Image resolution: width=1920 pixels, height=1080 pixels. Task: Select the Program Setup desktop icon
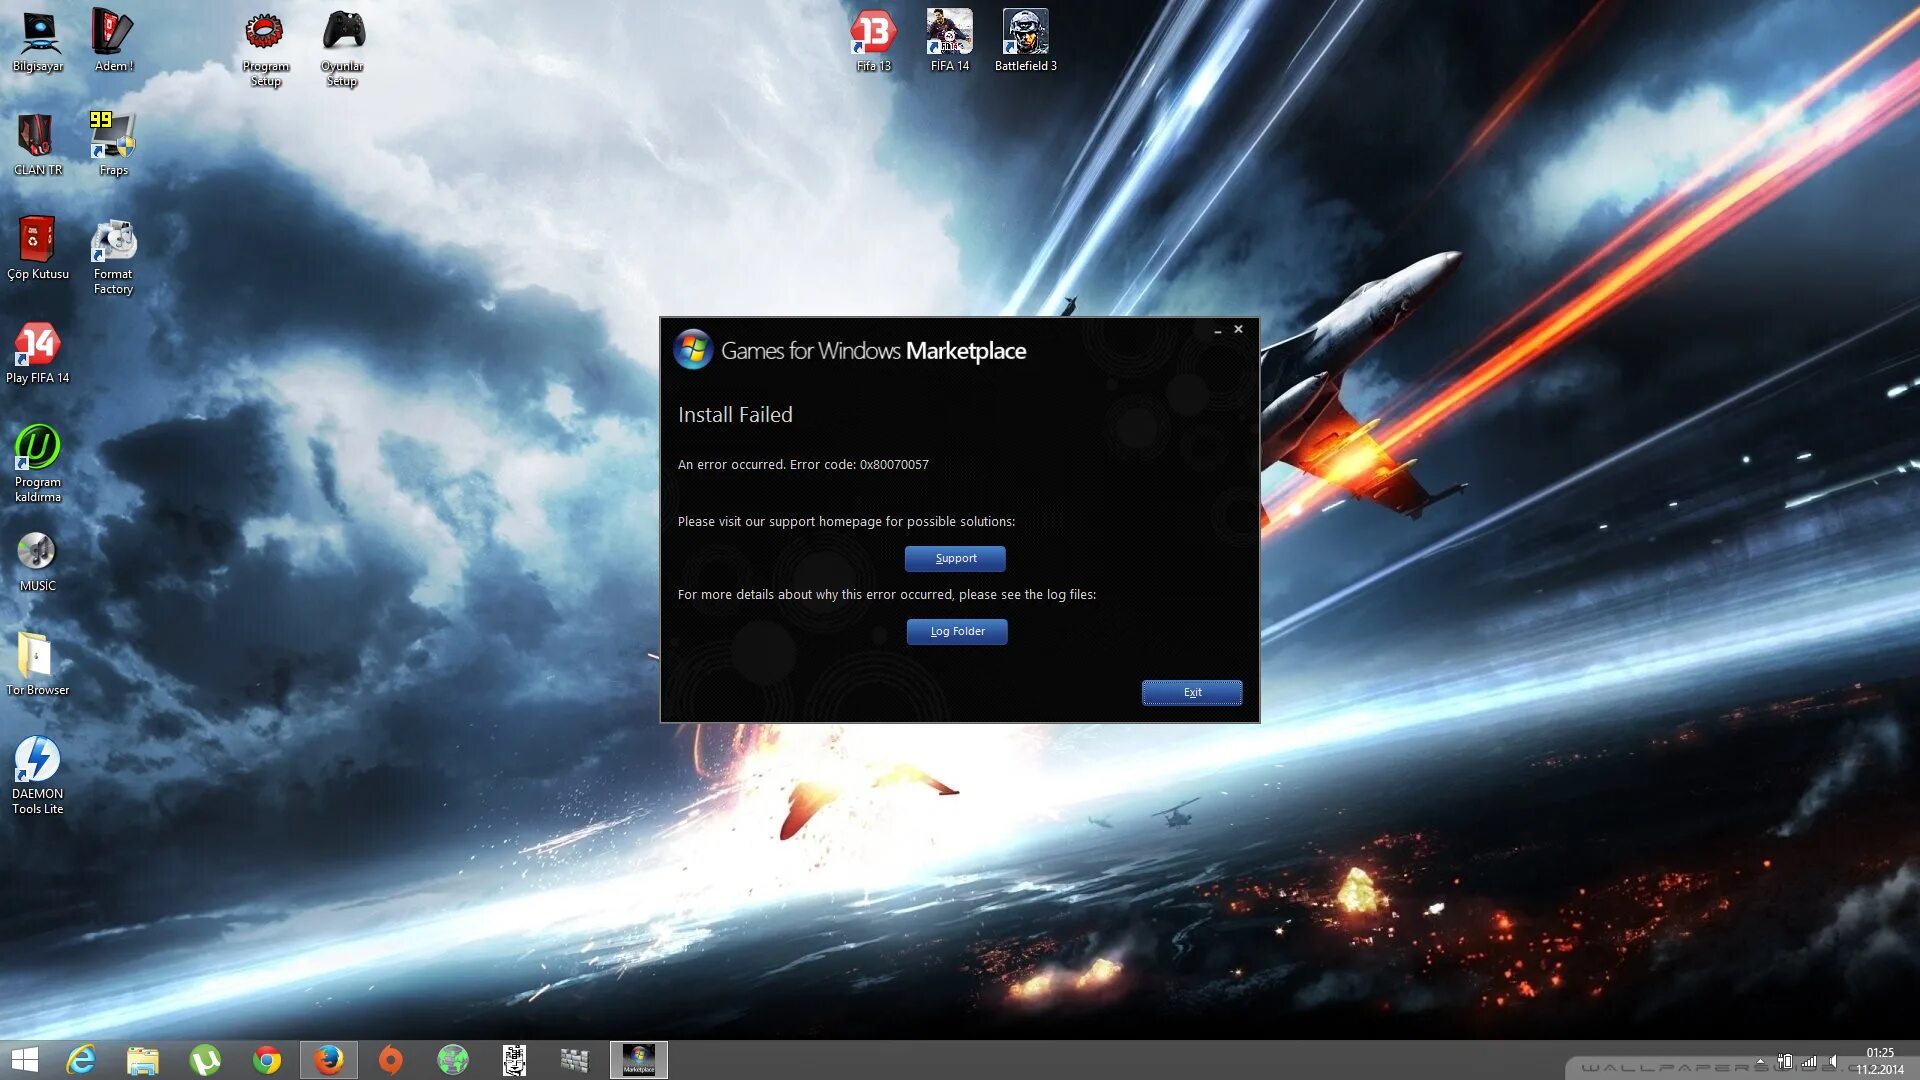pos(265,49)
